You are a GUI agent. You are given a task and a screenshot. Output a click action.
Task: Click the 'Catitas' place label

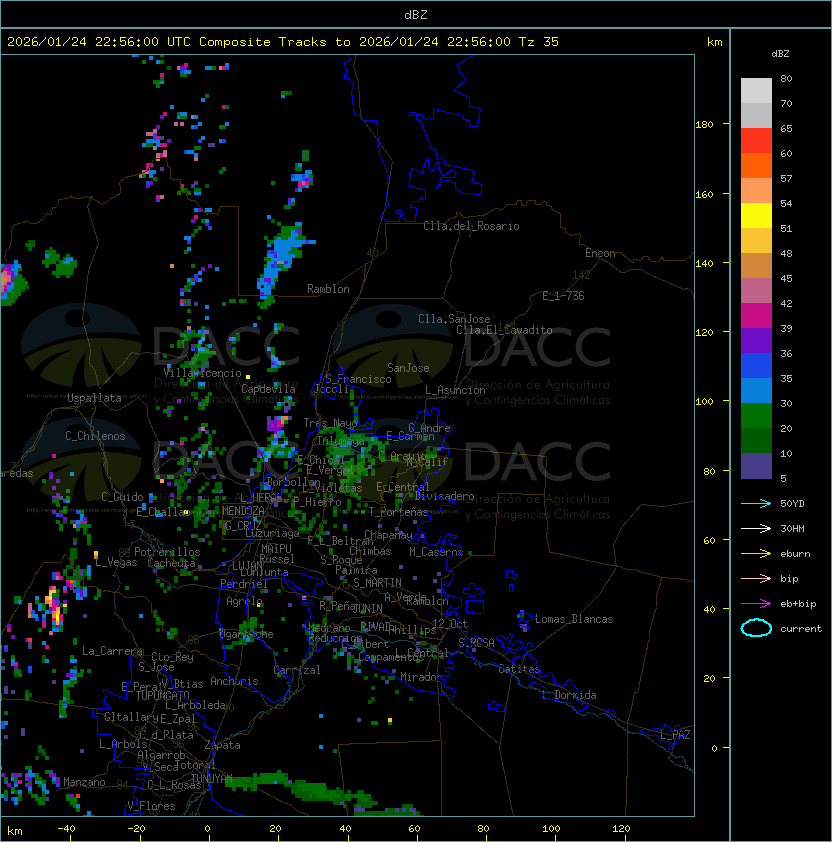(519, 669)
